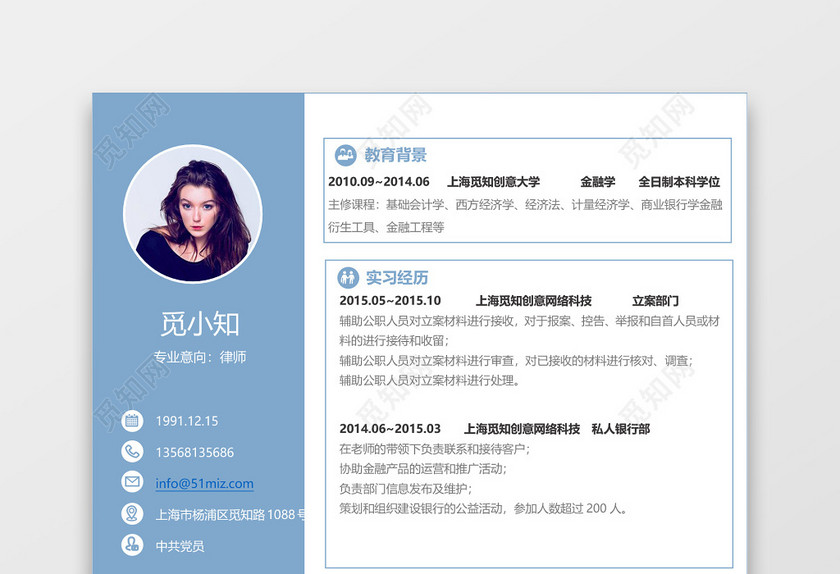Click the major 金融学
The width and height of the screenshot is (840, 574).
598,182
